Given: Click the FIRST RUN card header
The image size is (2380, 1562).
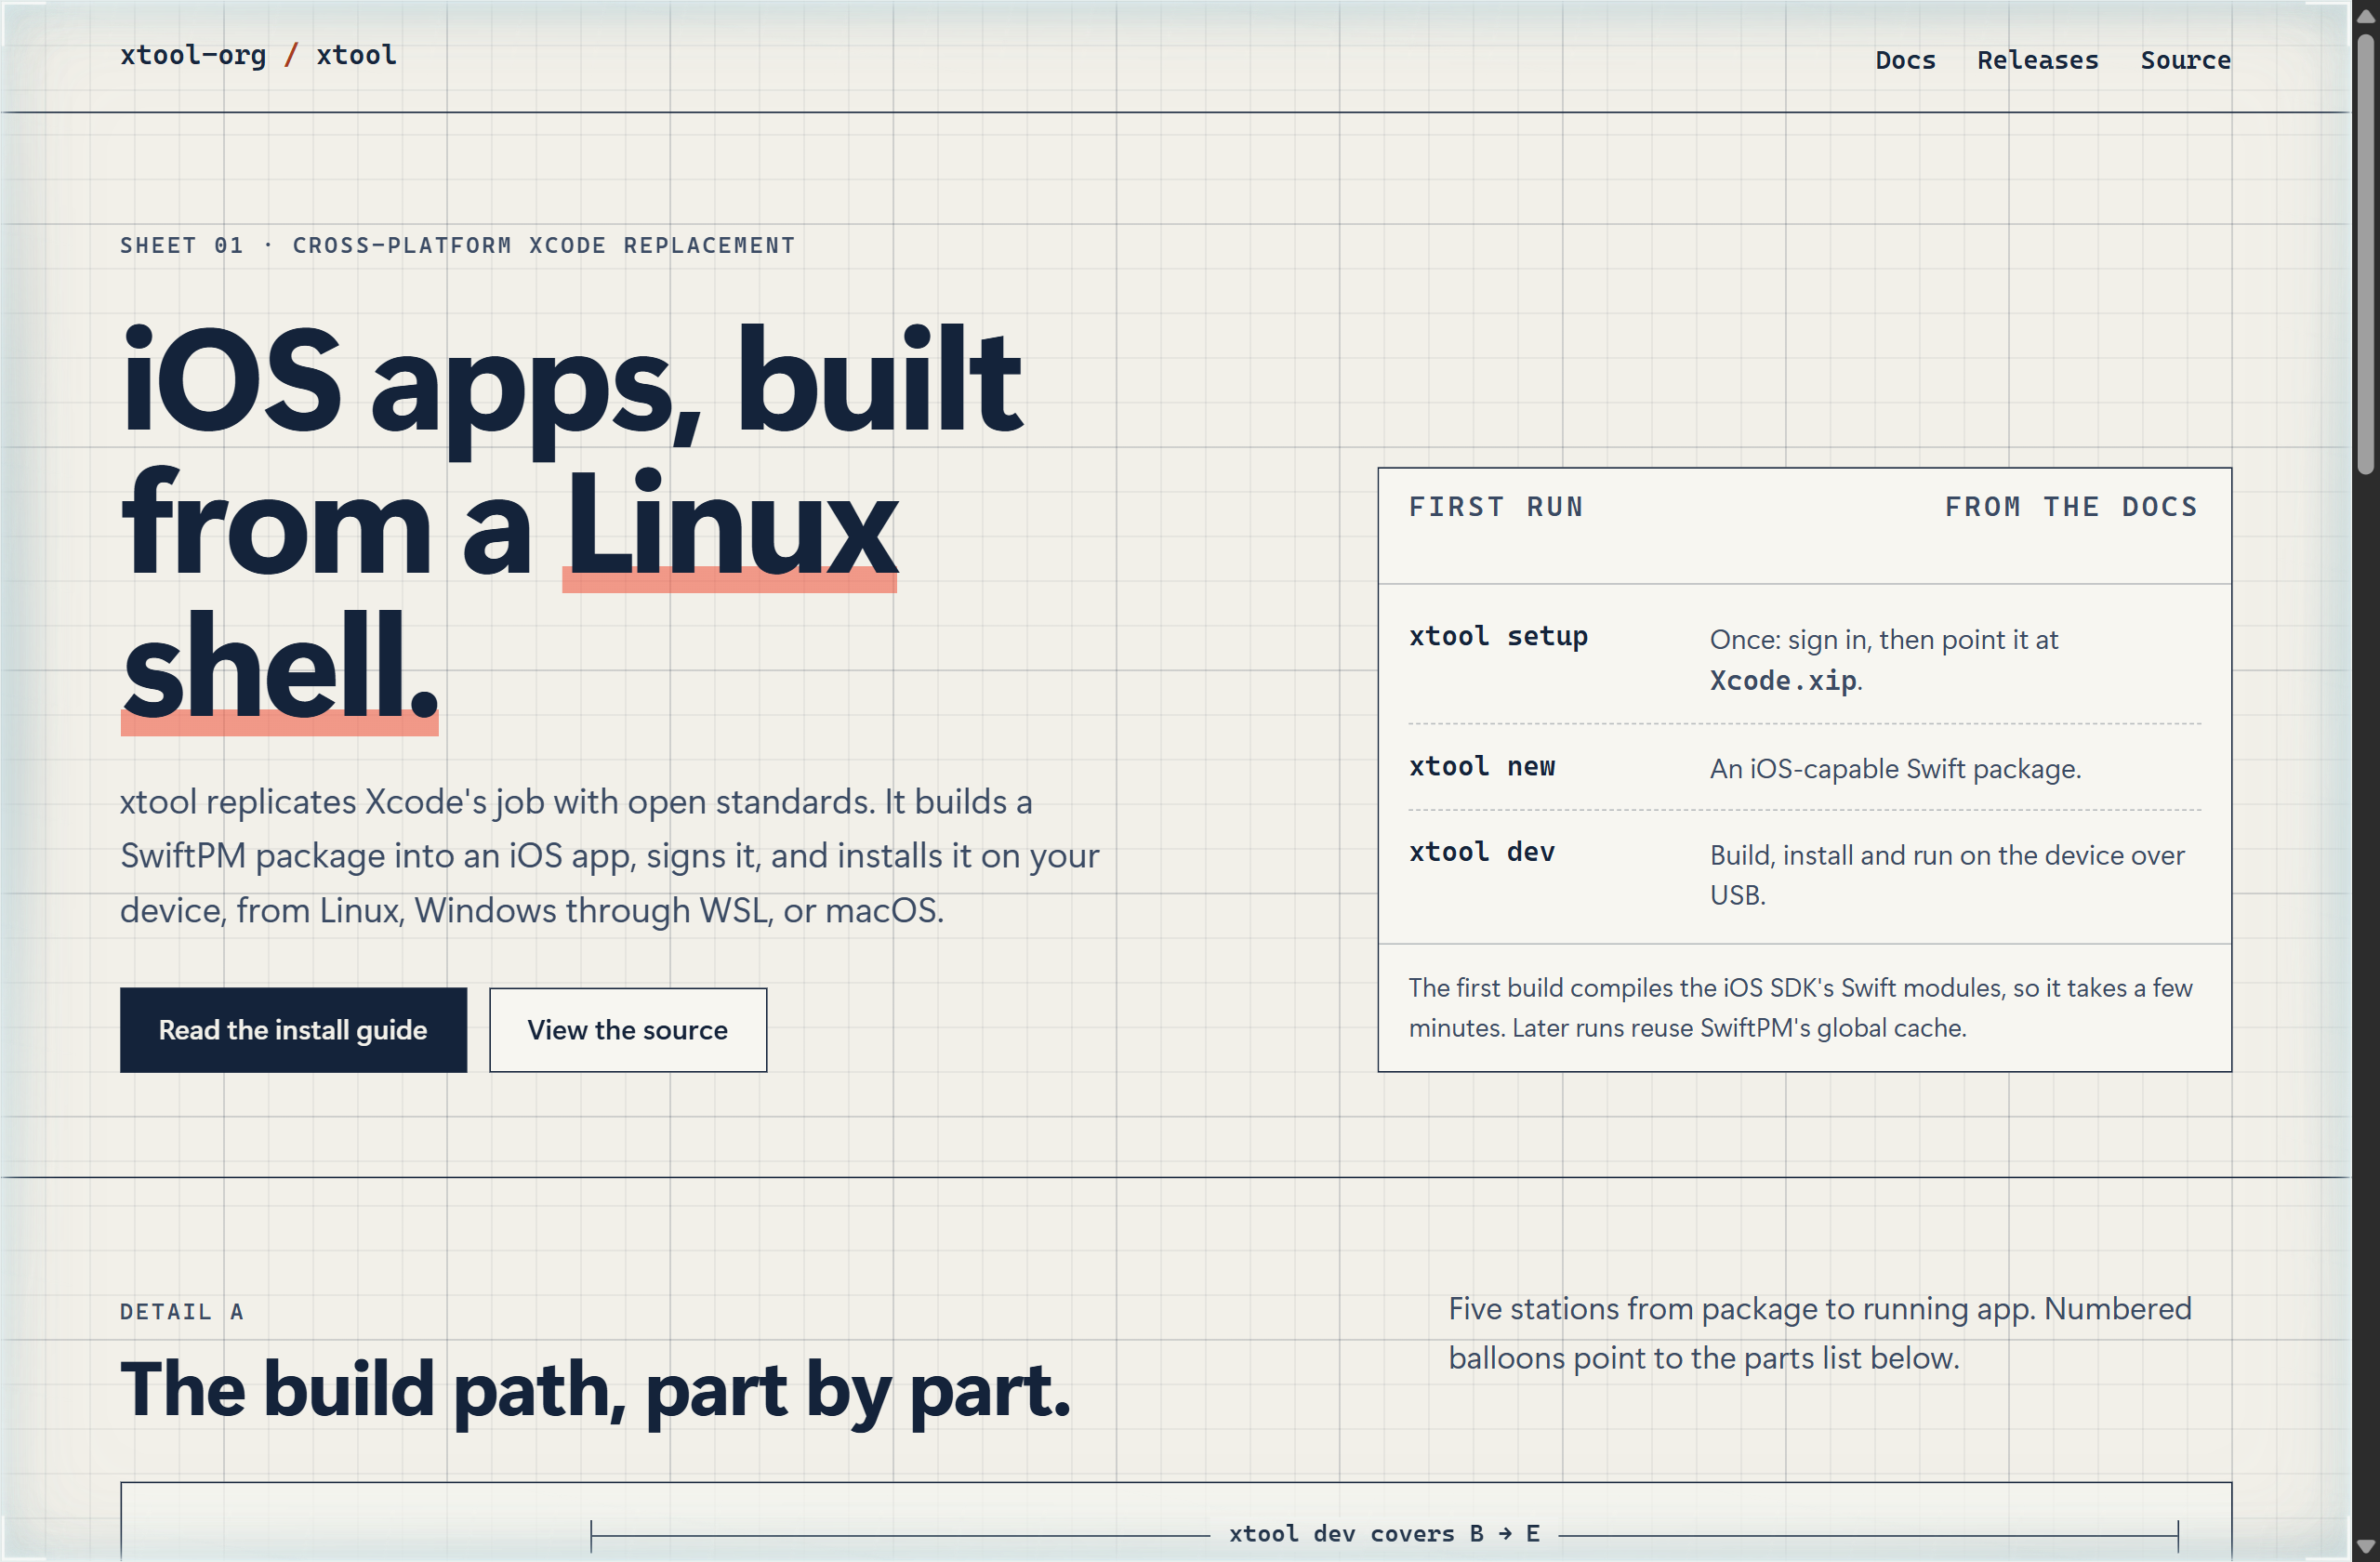Looking at the screenshot, I should 1496,507.
